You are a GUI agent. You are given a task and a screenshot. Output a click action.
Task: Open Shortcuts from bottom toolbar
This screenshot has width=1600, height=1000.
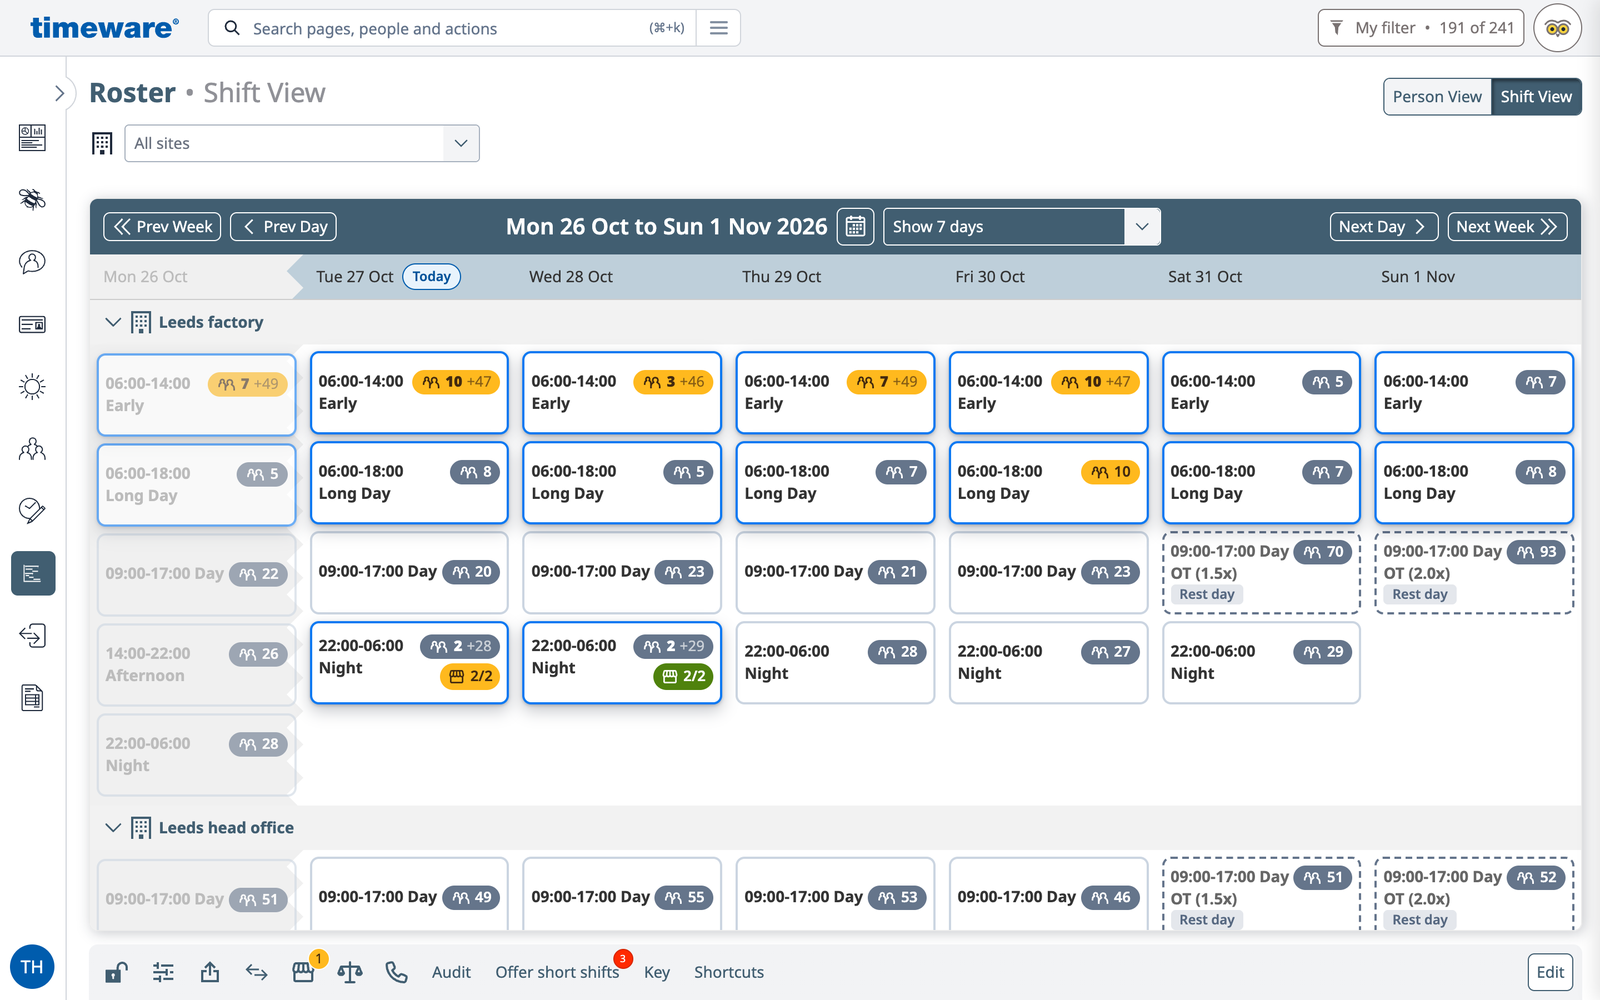[x=729, y=972]
